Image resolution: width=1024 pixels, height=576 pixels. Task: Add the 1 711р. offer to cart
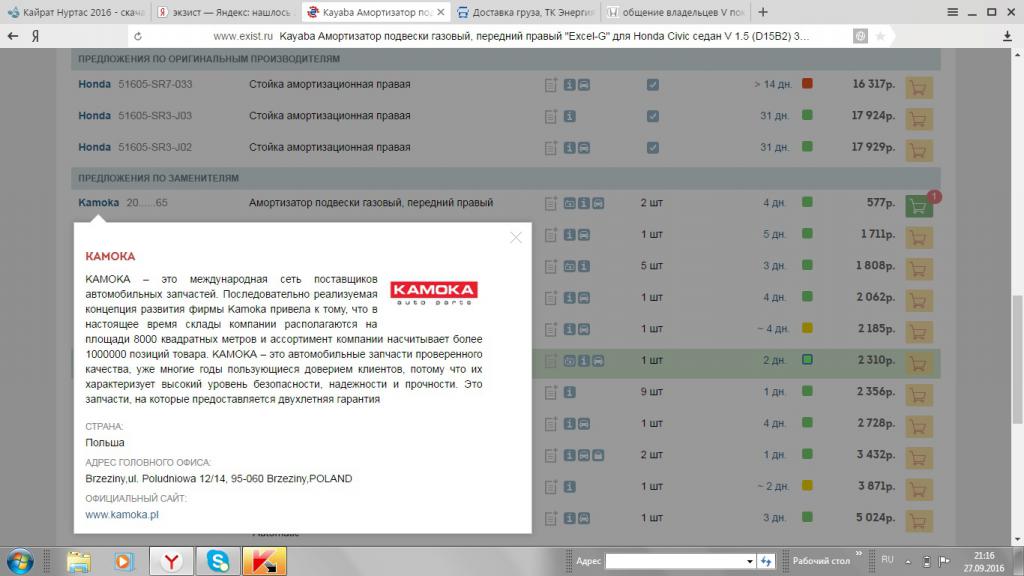point(918,238)
